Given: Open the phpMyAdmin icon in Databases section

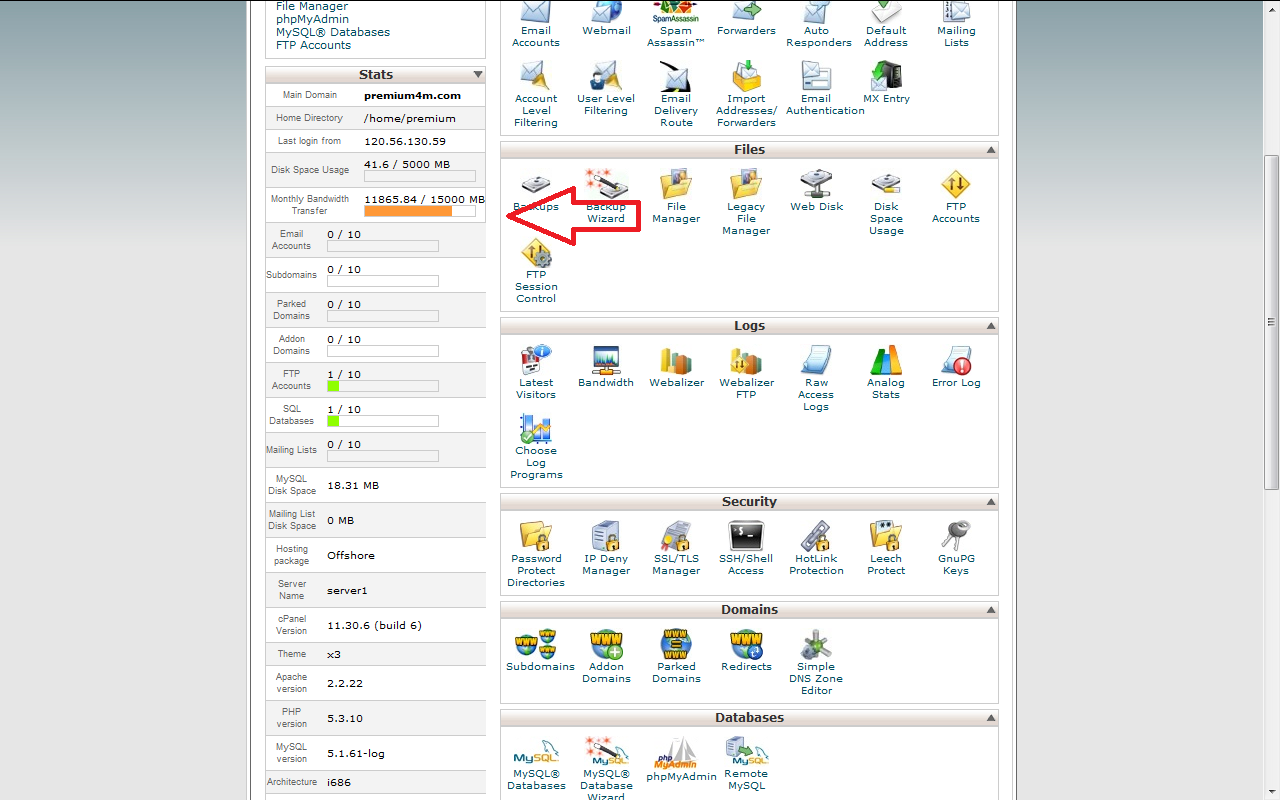Looking at the screenshot, I should click(676, 752).
